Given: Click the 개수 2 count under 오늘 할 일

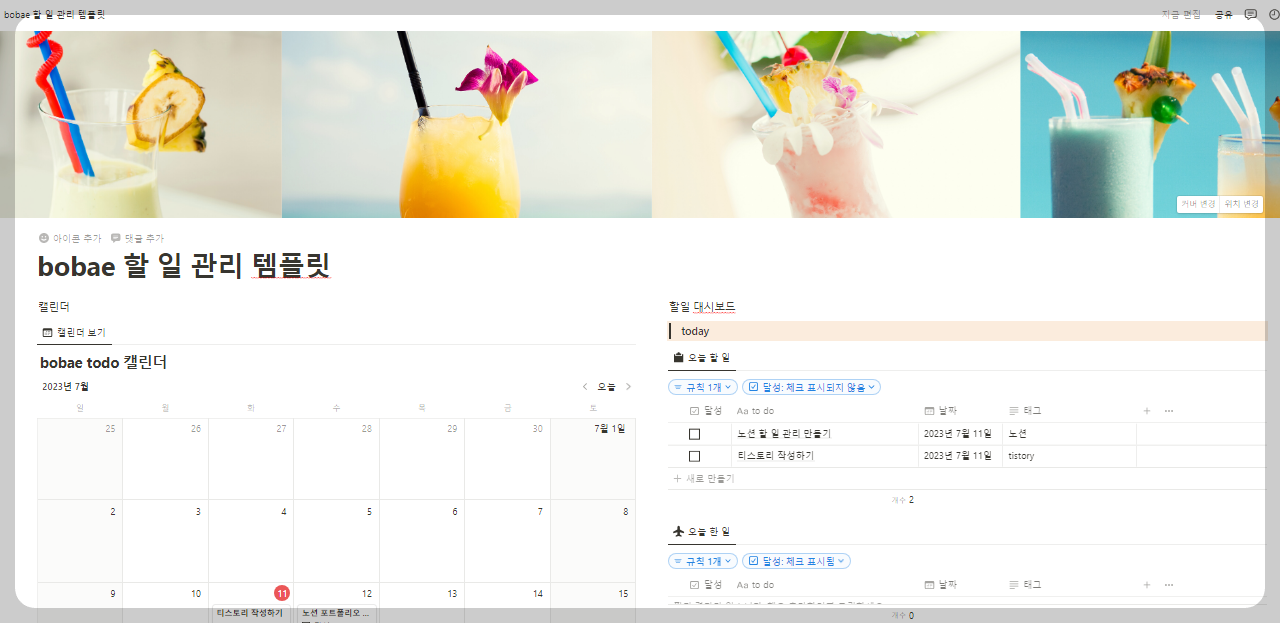Looking at the screenshot, I should point(902,500).
